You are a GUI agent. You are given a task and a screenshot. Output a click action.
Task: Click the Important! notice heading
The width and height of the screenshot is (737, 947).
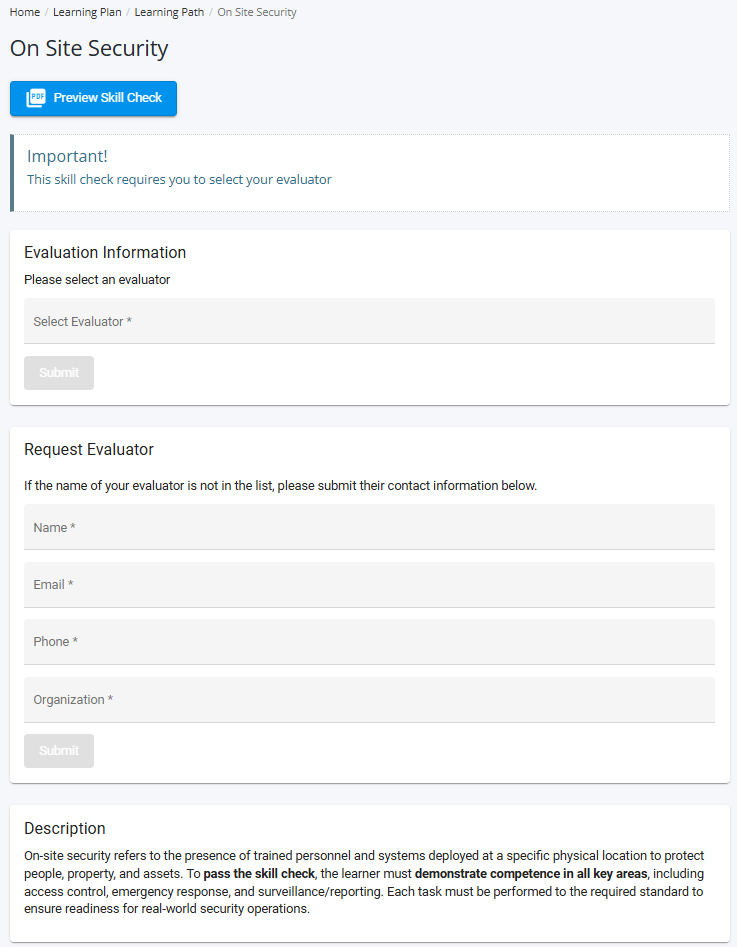click(67, 156)
